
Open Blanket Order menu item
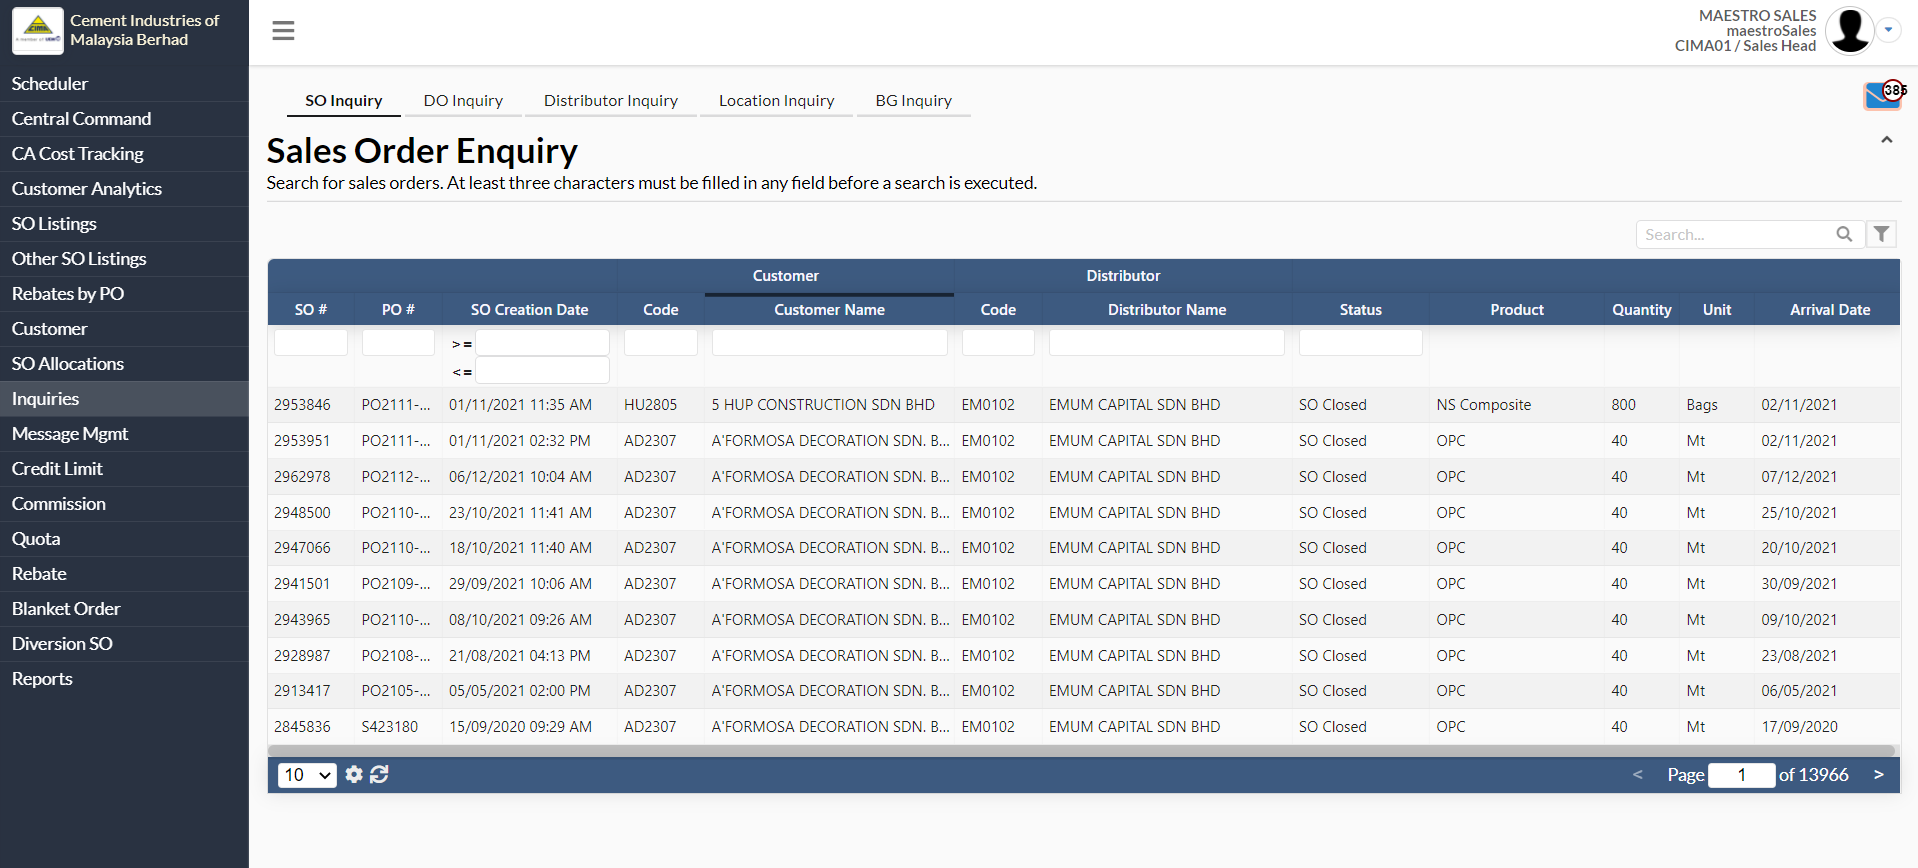(x=124, y=609)
